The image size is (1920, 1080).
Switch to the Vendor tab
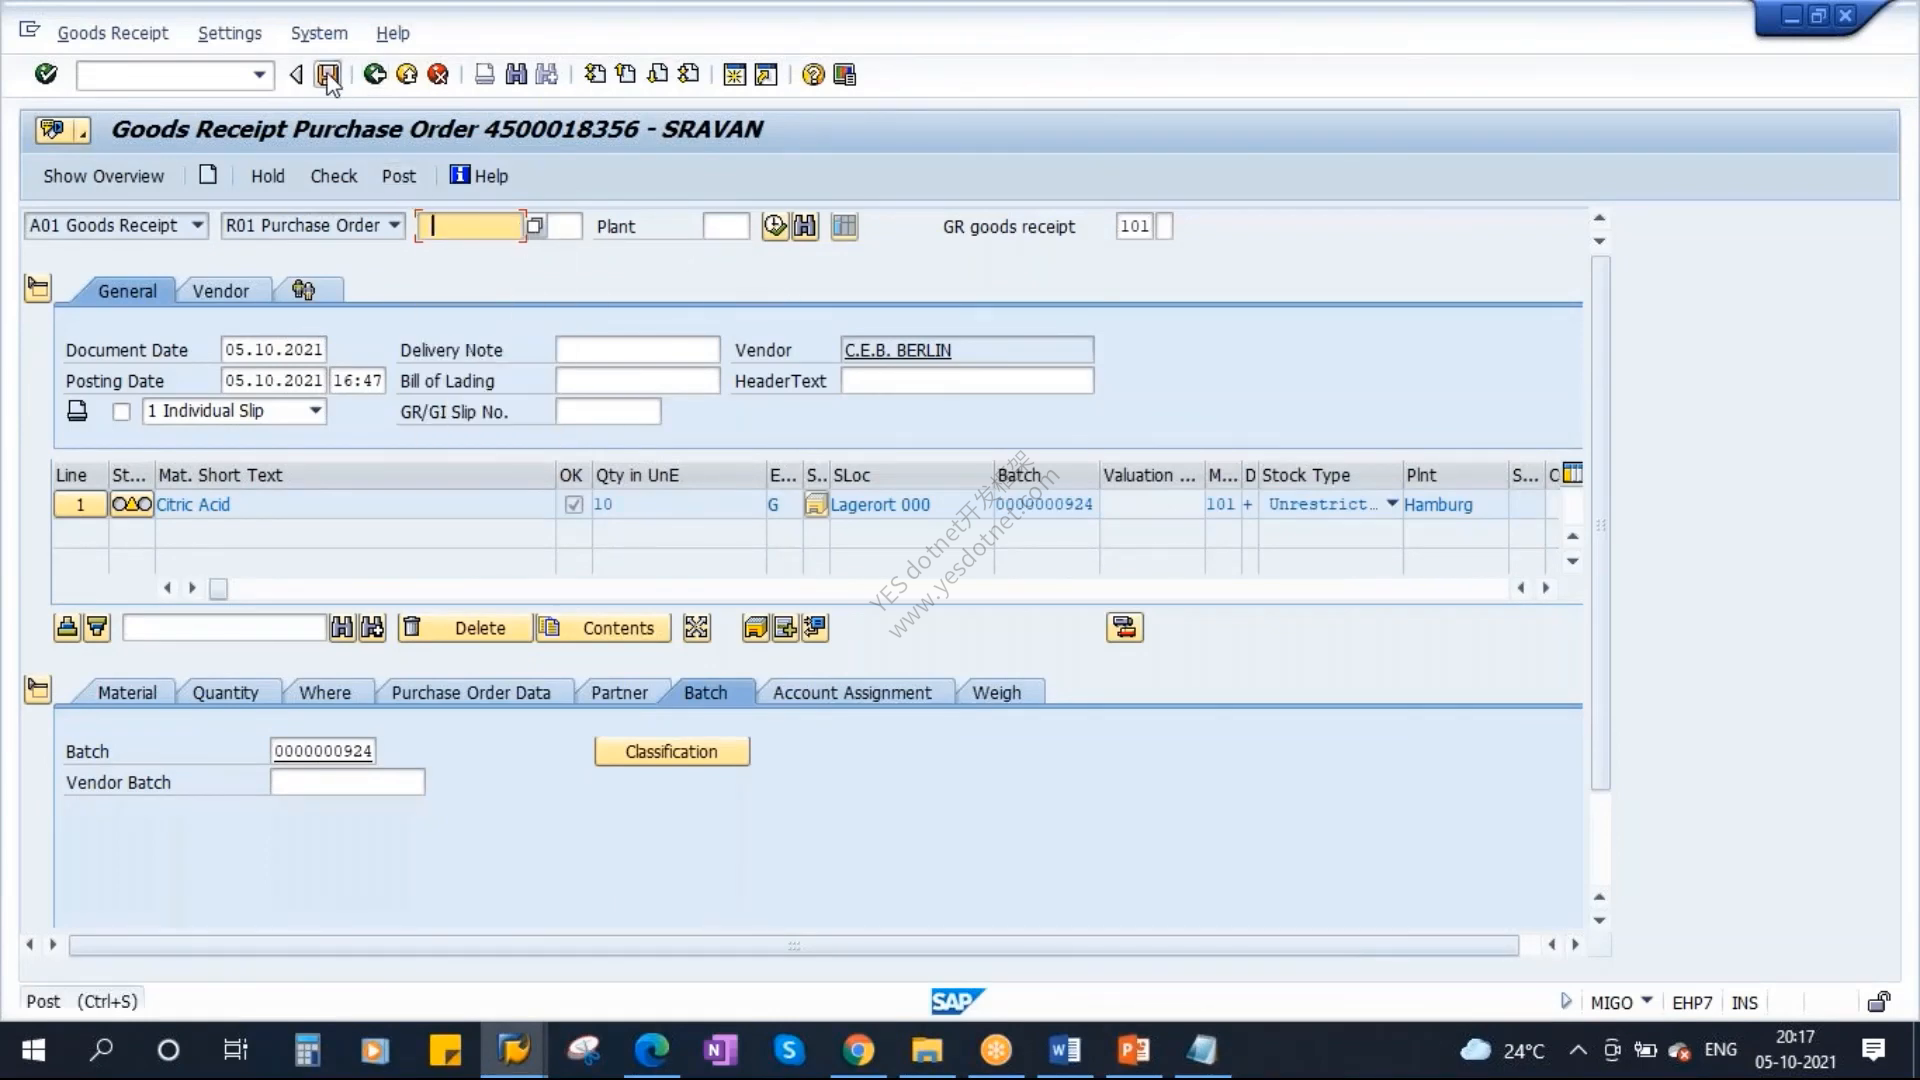pos(221,291)
